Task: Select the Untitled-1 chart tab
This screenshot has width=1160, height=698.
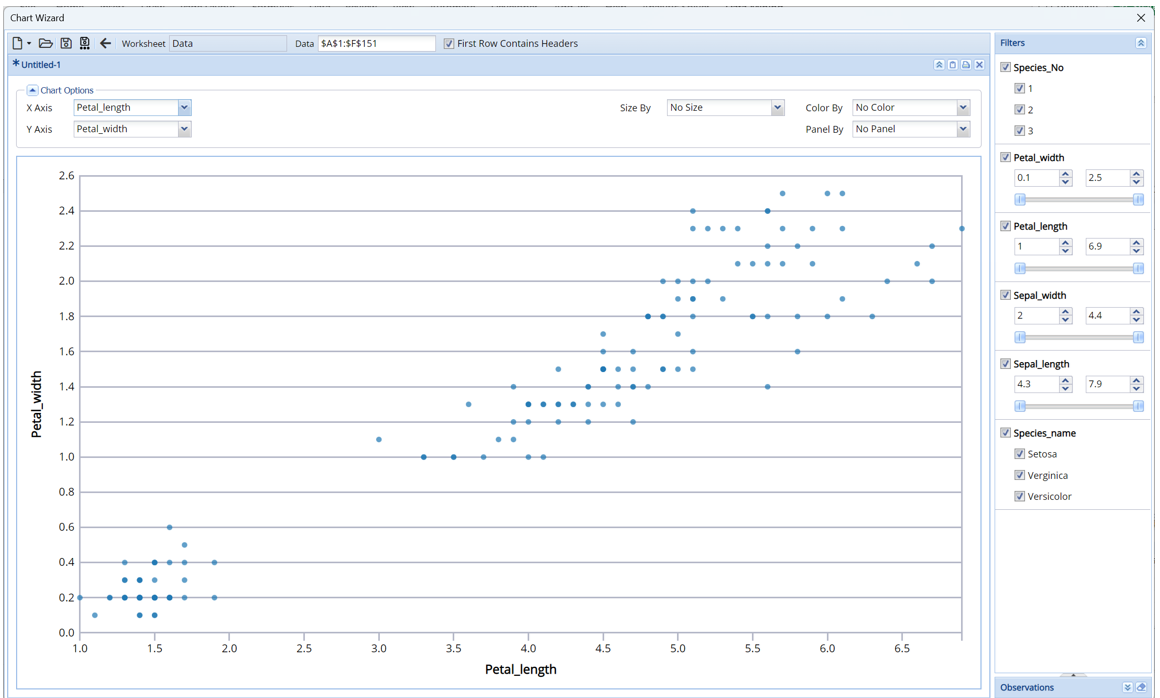Action: click(x=40, y=65)
